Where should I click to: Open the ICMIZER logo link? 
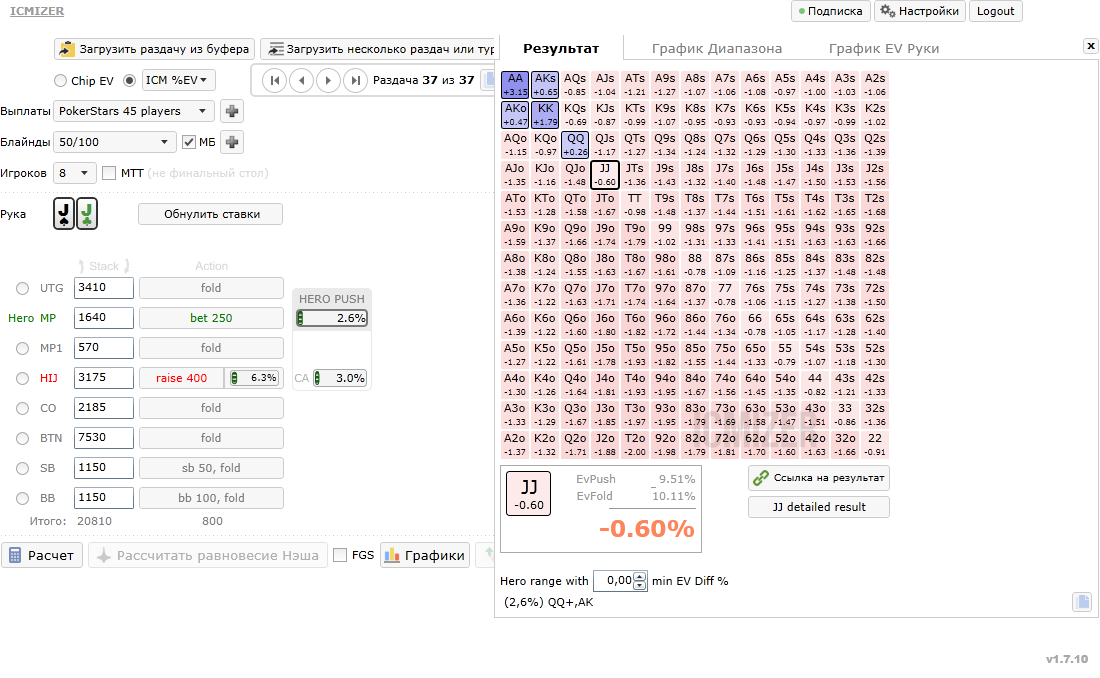pyautogui.click(x=36, y=11)
